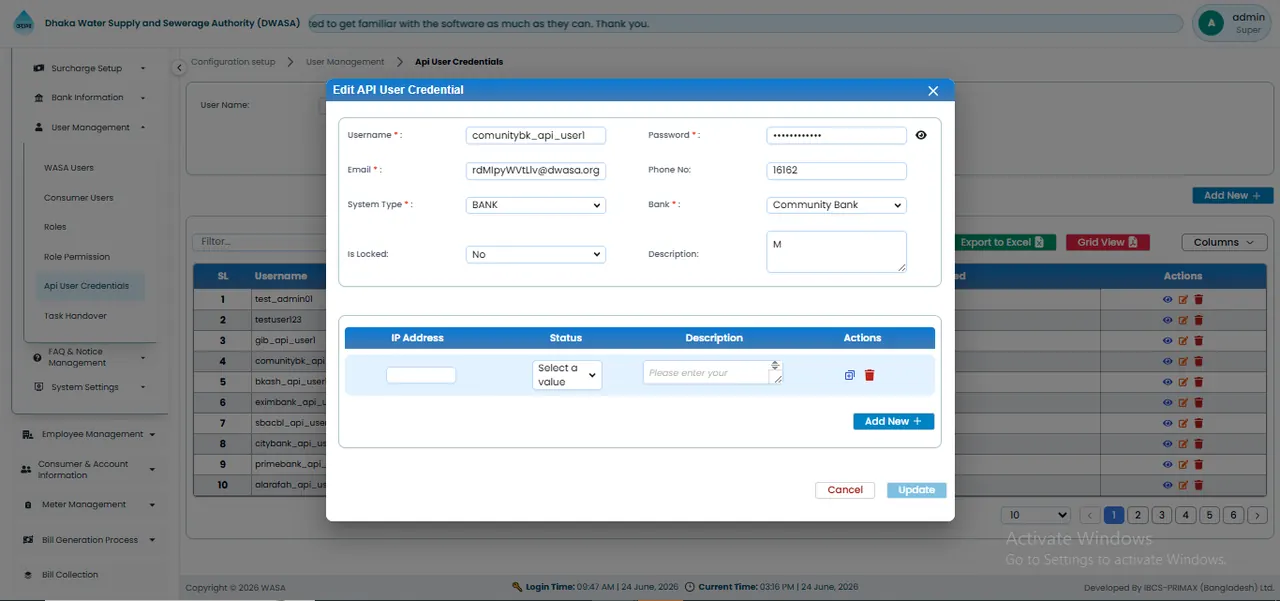Click Grid View button

(1107, 242)
